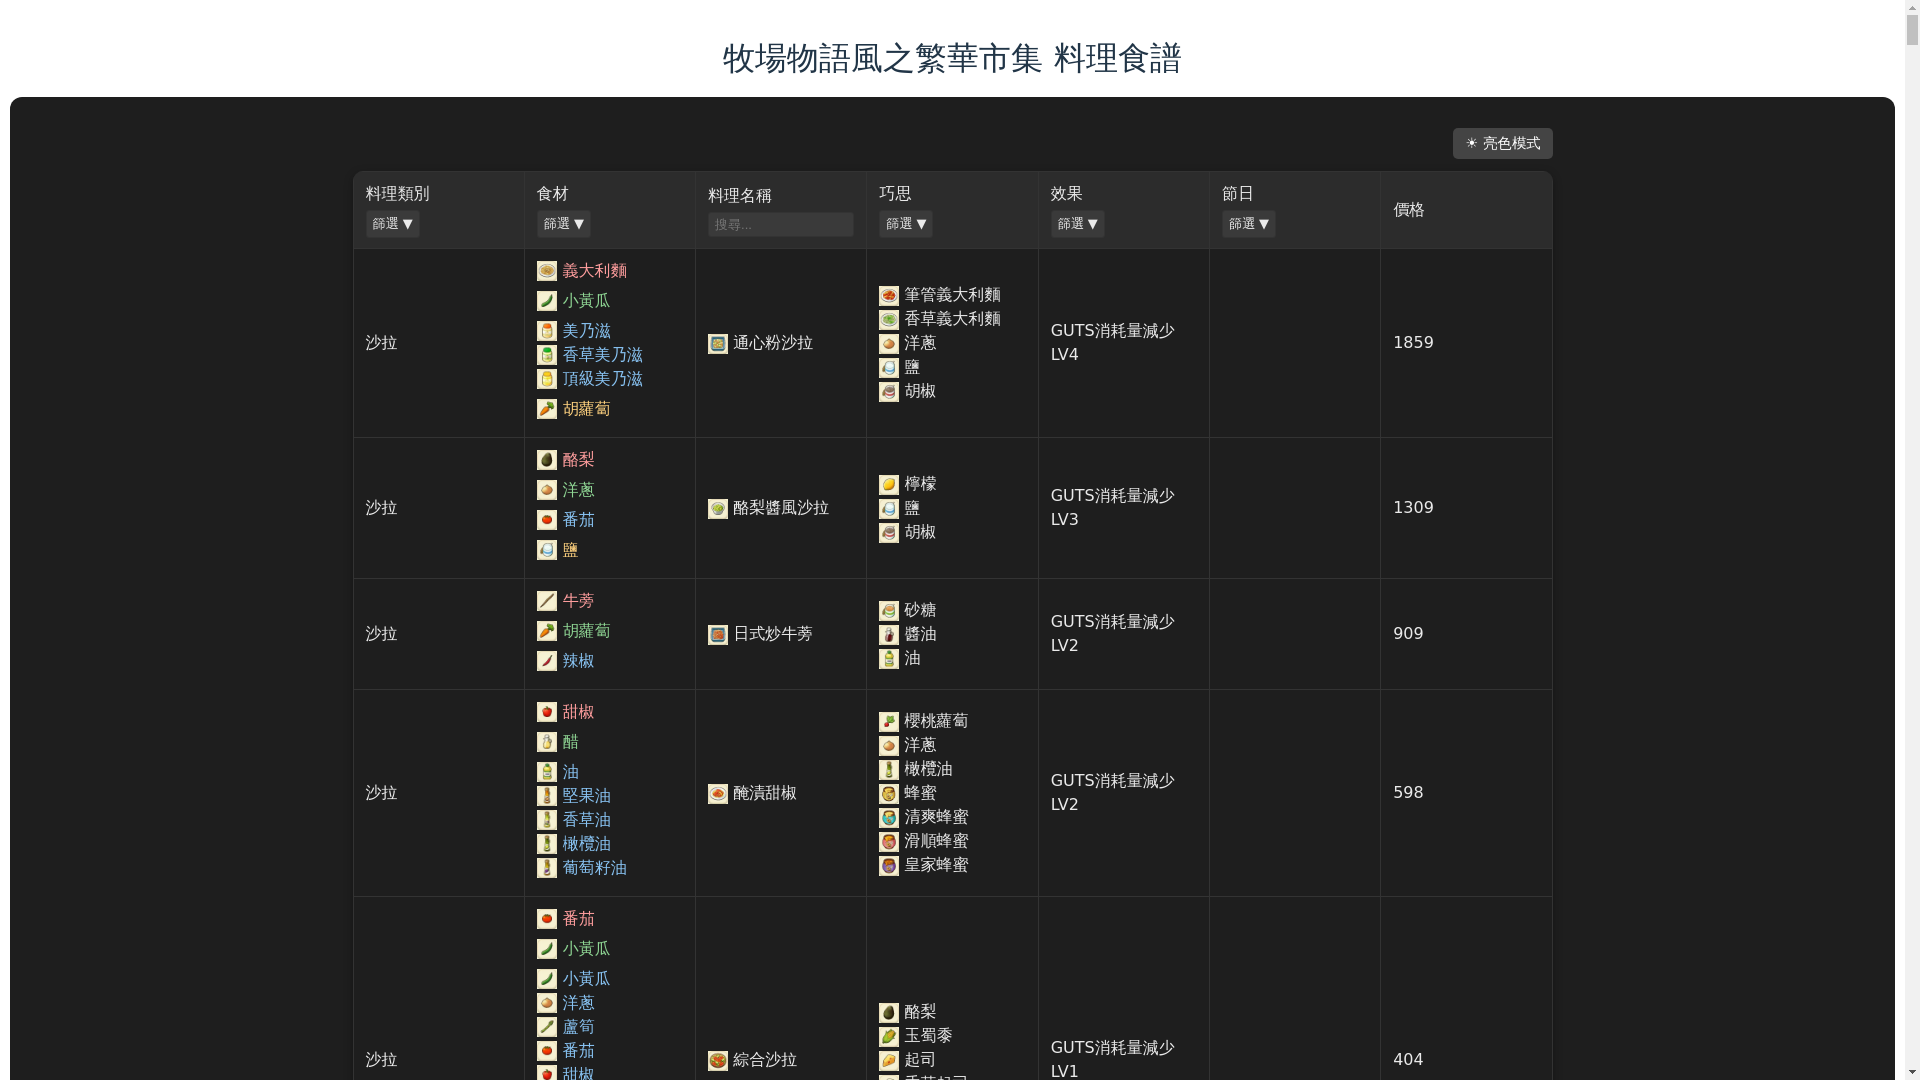
Task: Click the 酪梨醬風沙拉 dish icon
Action: pos(718,509)
